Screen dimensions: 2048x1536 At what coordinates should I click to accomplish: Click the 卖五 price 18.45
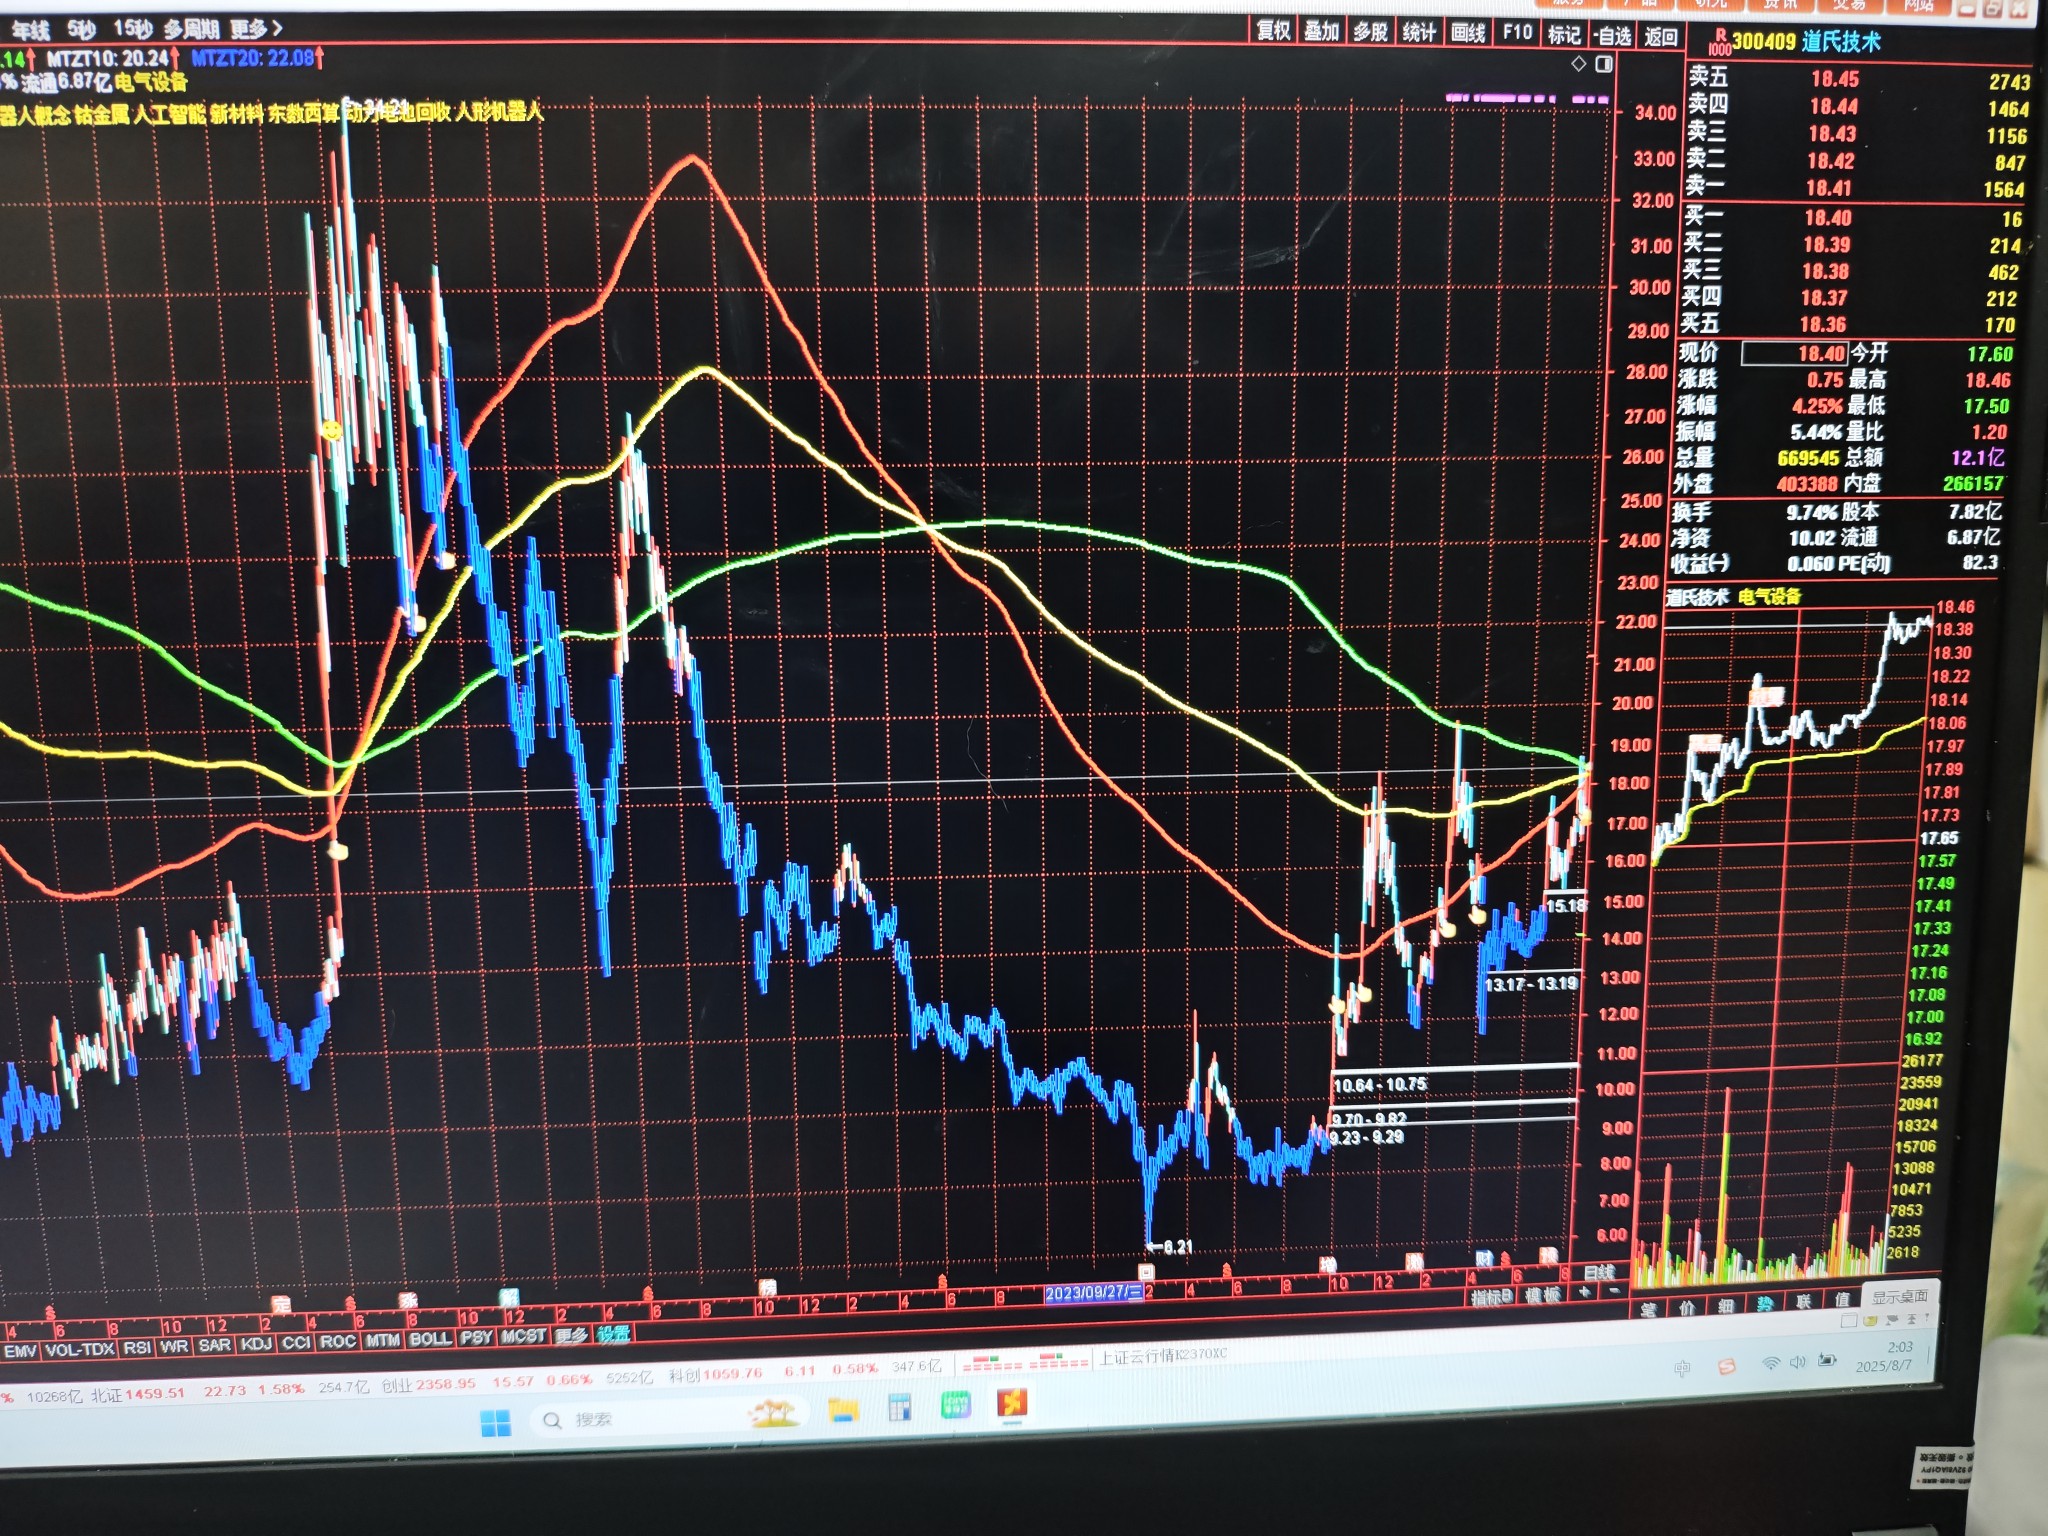pos(1834,79)
